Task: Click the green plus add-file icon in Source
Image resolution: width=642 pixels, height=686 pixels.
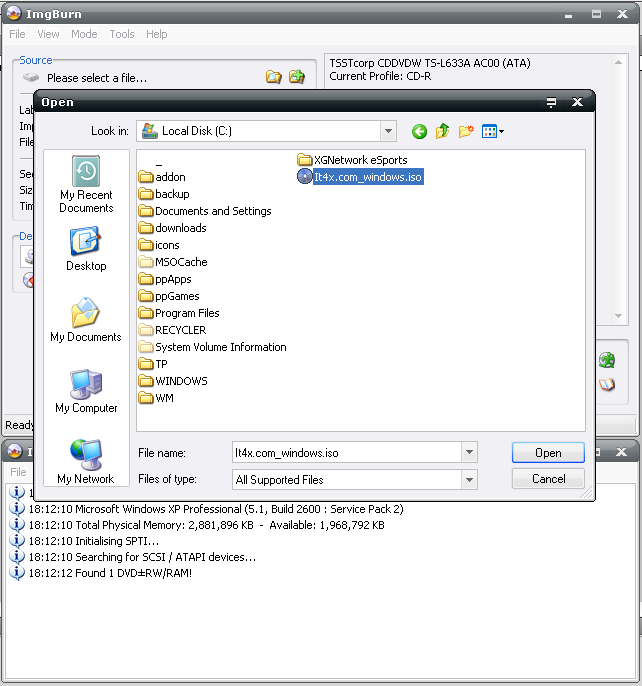Action: click(x=297, y=77)
